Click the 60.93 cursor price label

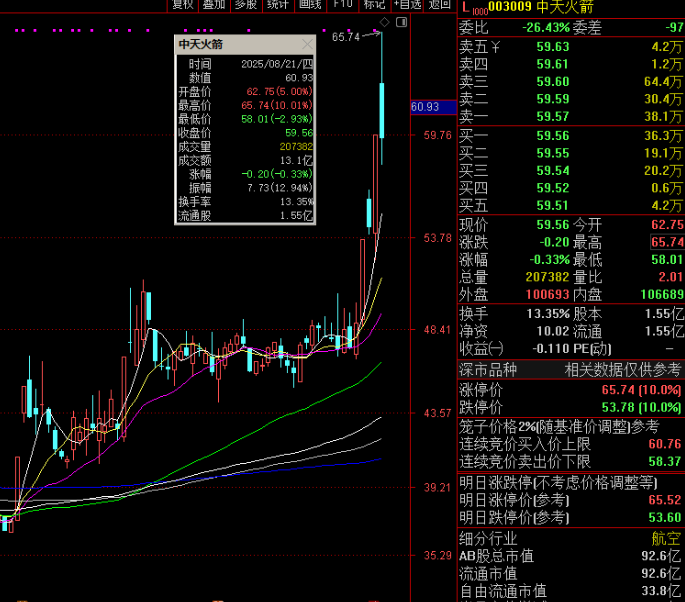[433, 107]
